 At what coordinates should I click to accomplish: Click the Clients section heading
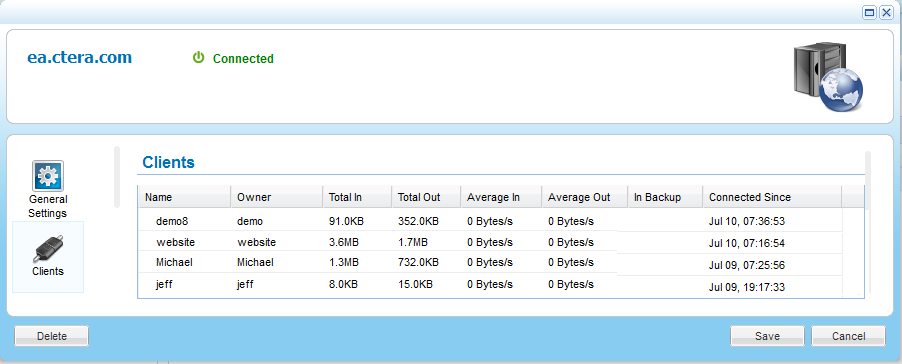(168, 162)
